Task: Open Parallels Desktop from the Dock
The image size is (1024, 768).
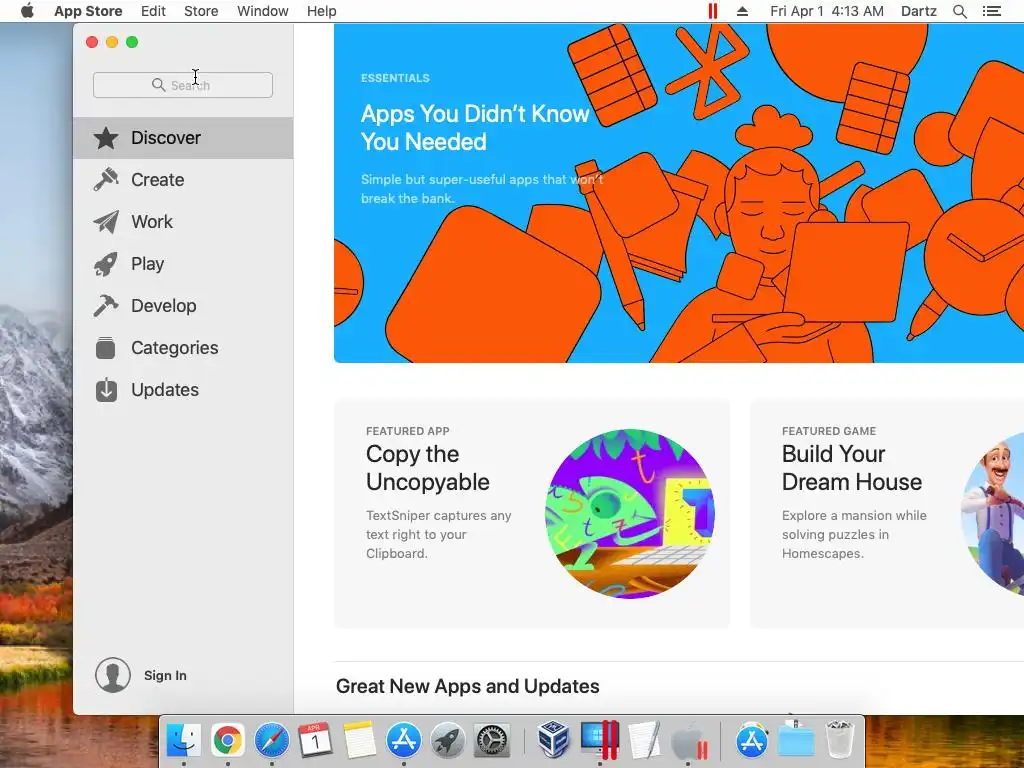Action: (599, 740)
